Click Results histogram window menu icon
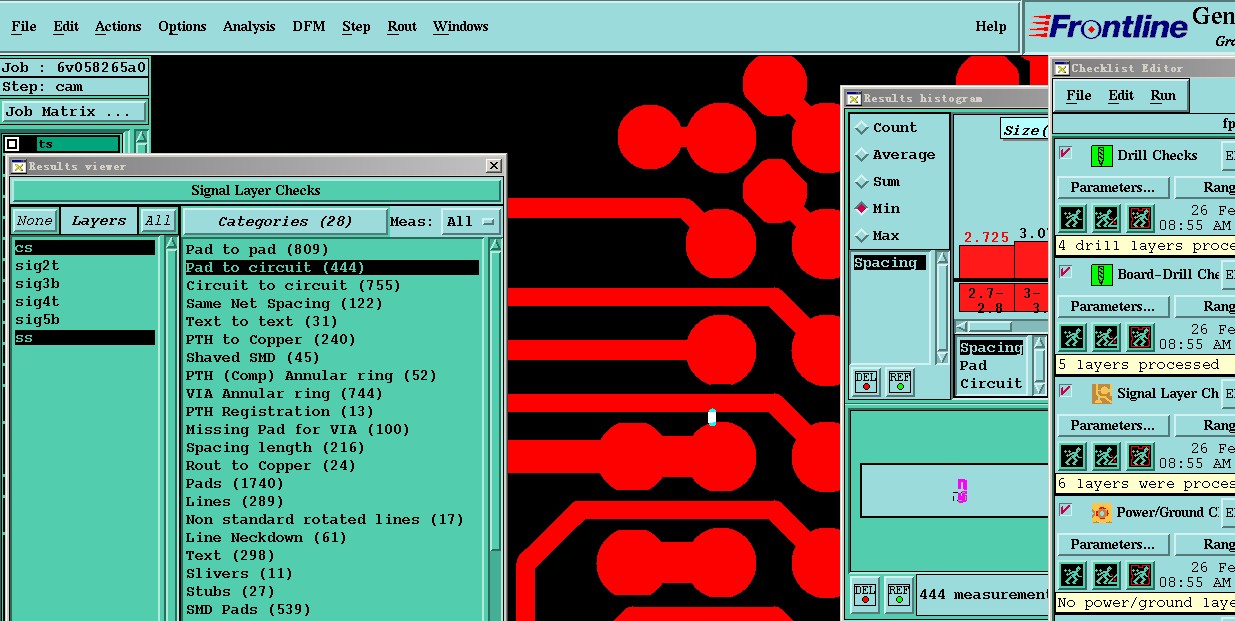This screenshot has height=621, width=1235. pos(854,98)
